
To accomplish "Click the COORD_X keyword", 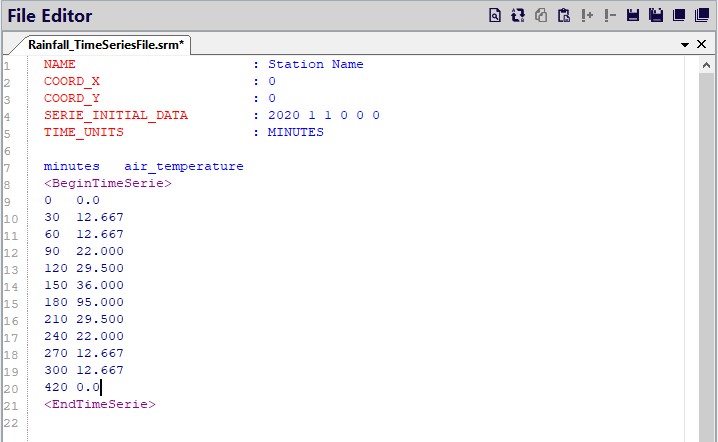I will (71, 82).
